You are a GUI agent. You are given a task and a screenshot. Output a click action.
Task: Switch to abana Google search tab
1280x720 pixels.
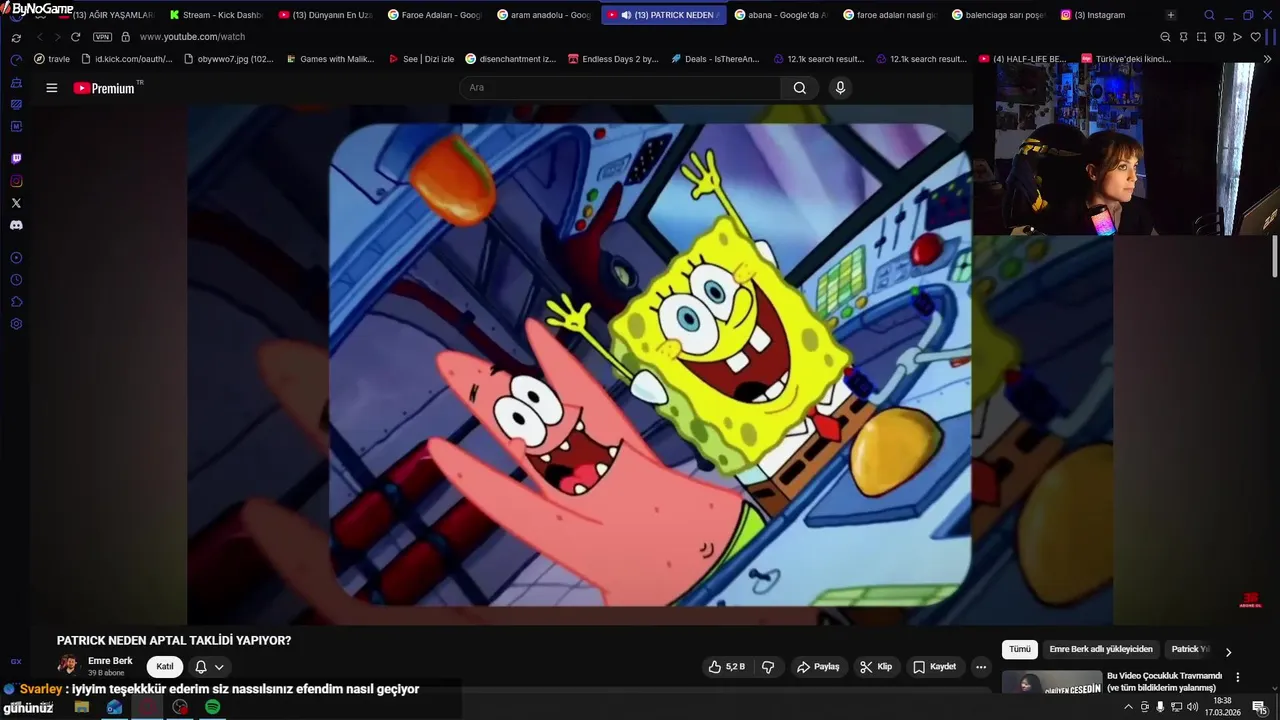point(780,15)
